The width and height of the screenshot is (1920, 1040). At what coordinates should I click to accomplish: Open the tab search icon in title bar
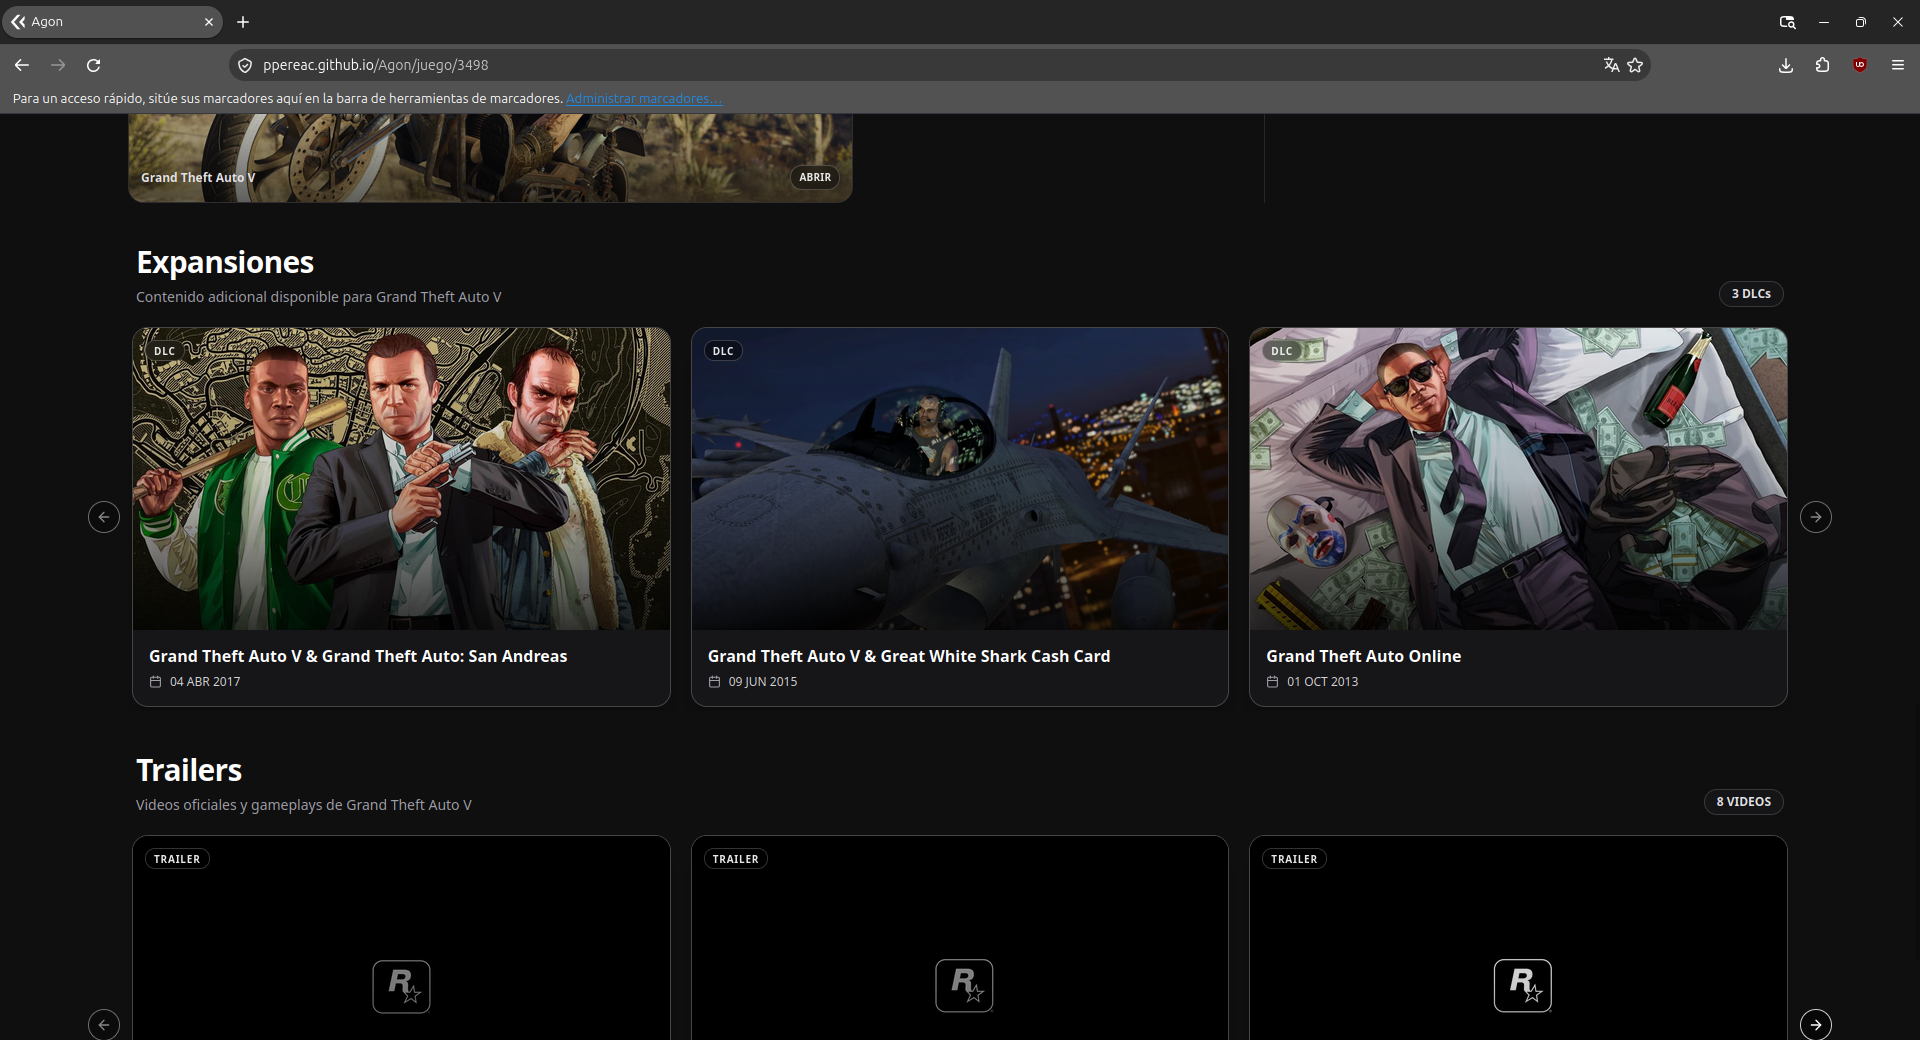(x=1787, y=22)
